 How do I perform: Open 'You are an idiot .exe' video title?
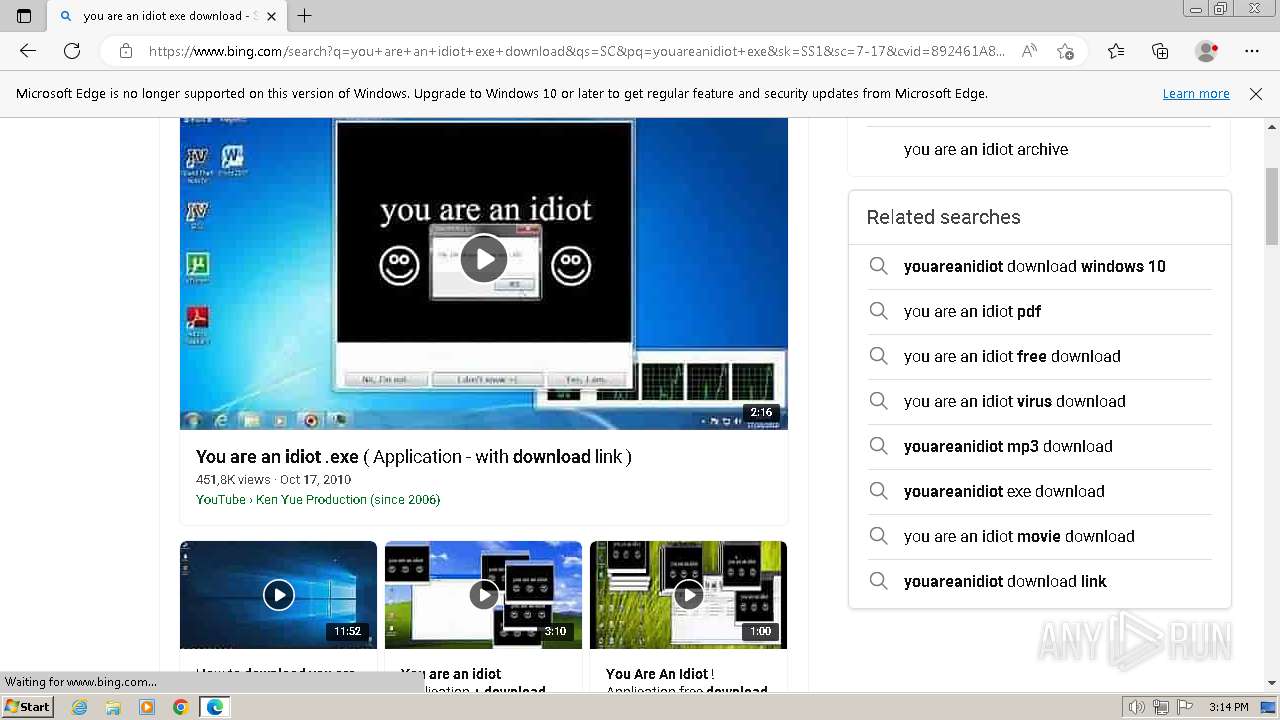[x=414, y=457]
